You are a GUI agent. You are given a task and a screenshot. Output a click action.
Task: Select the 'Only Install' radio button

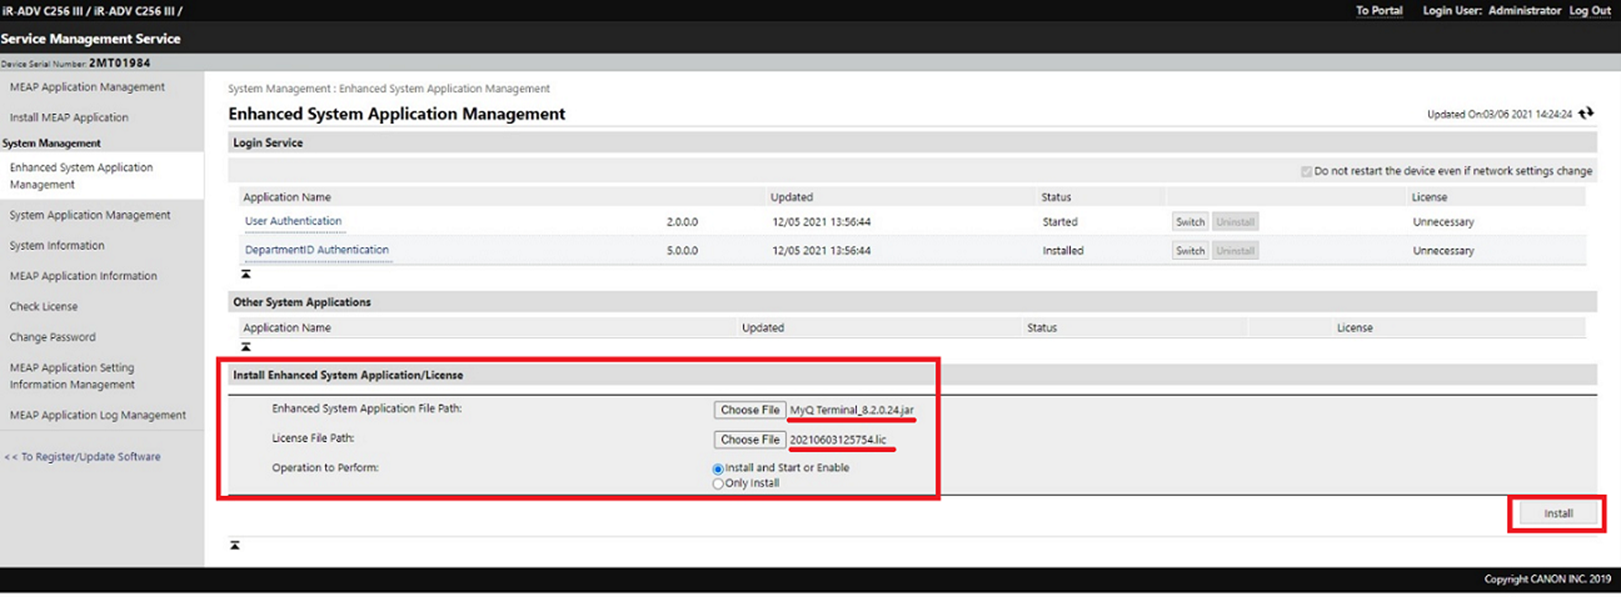pyautogui.click(x=718, y=484)
